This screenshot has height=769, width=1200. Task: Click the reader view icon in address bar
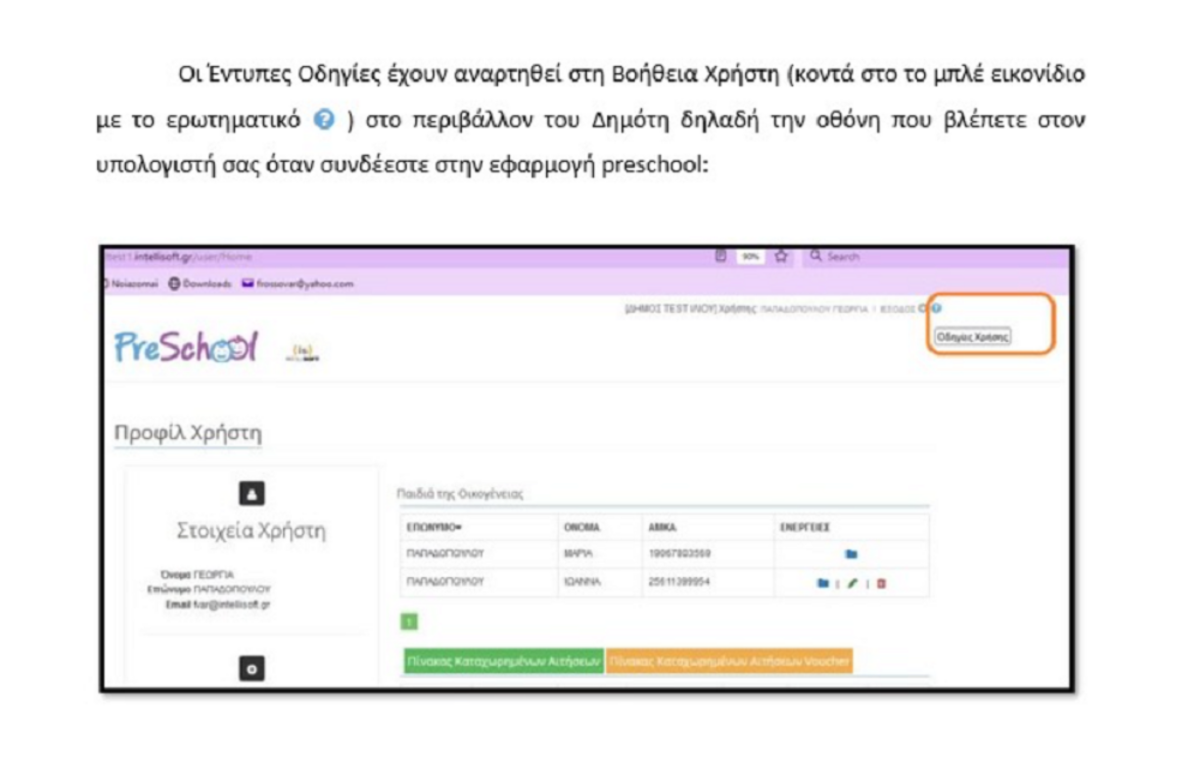(x=720, y=257)
